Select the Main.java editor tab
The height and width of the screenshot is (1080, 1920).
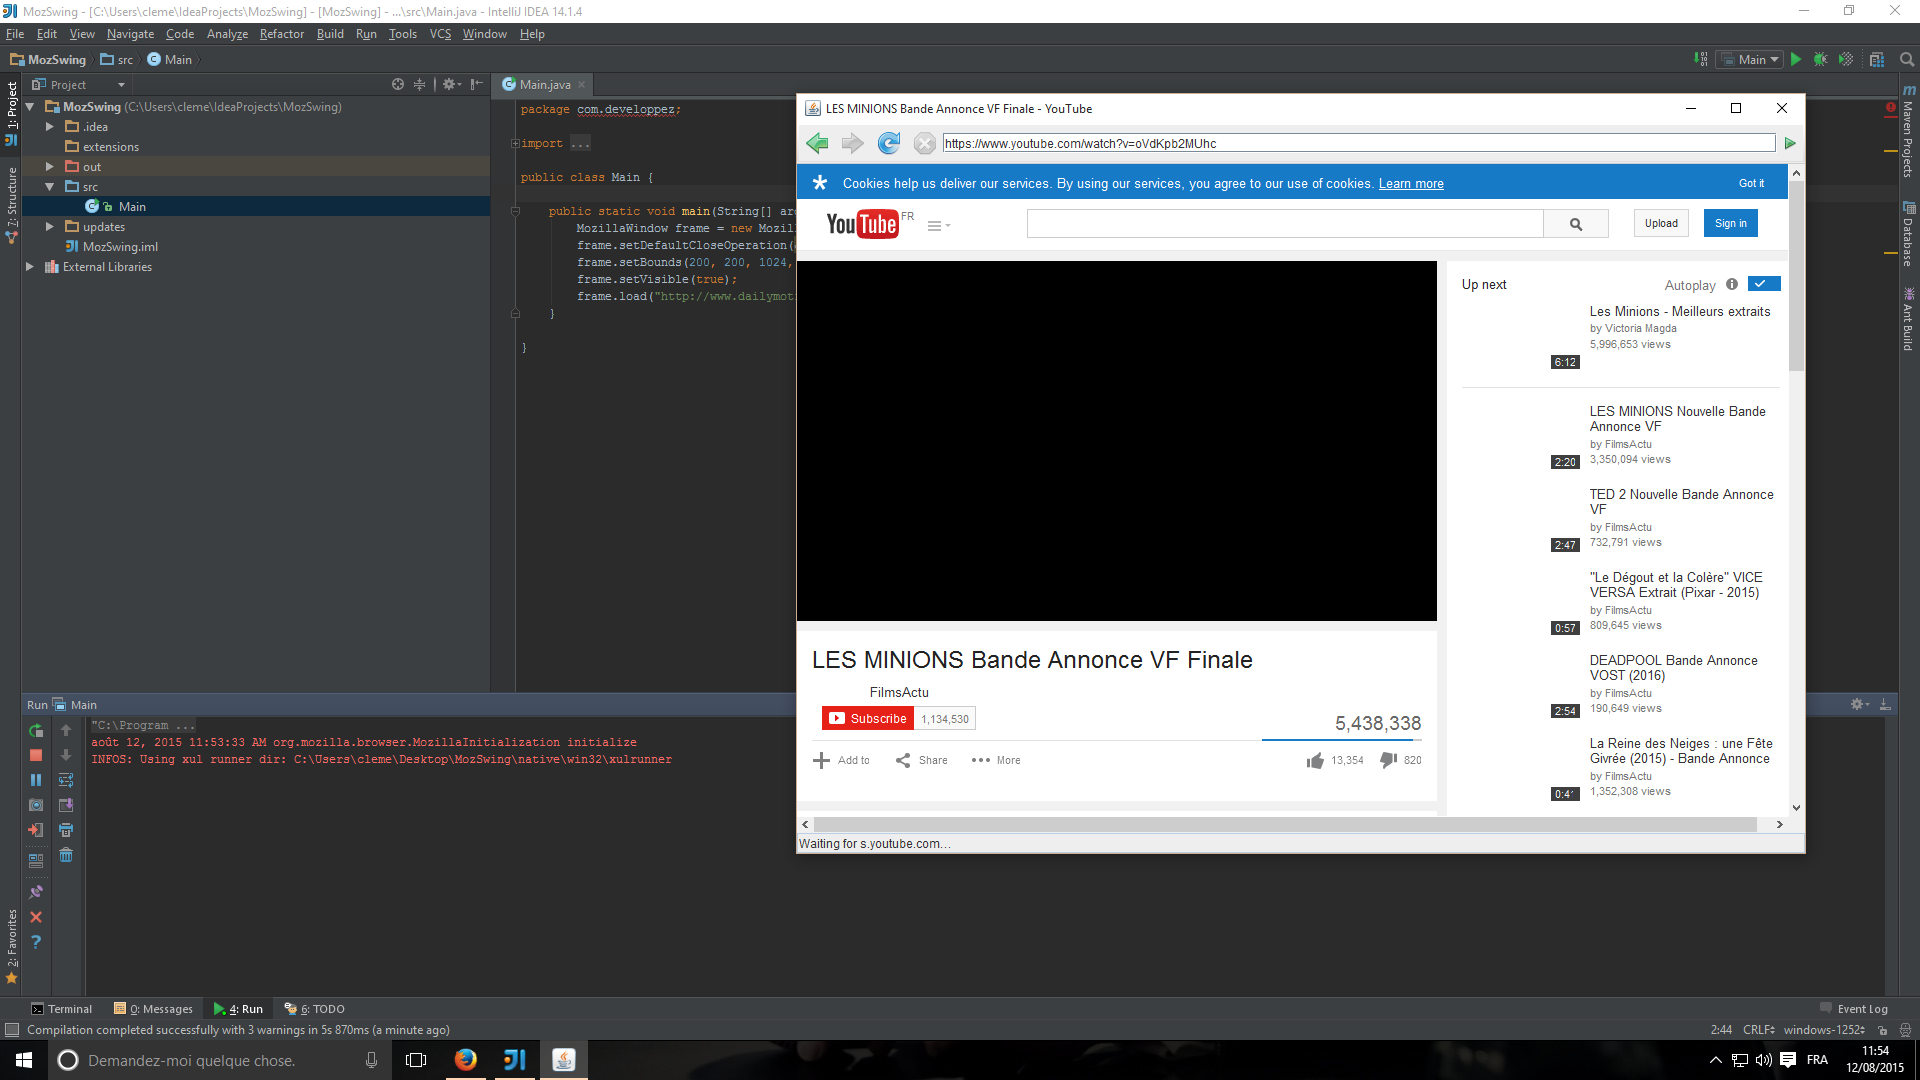542,85
